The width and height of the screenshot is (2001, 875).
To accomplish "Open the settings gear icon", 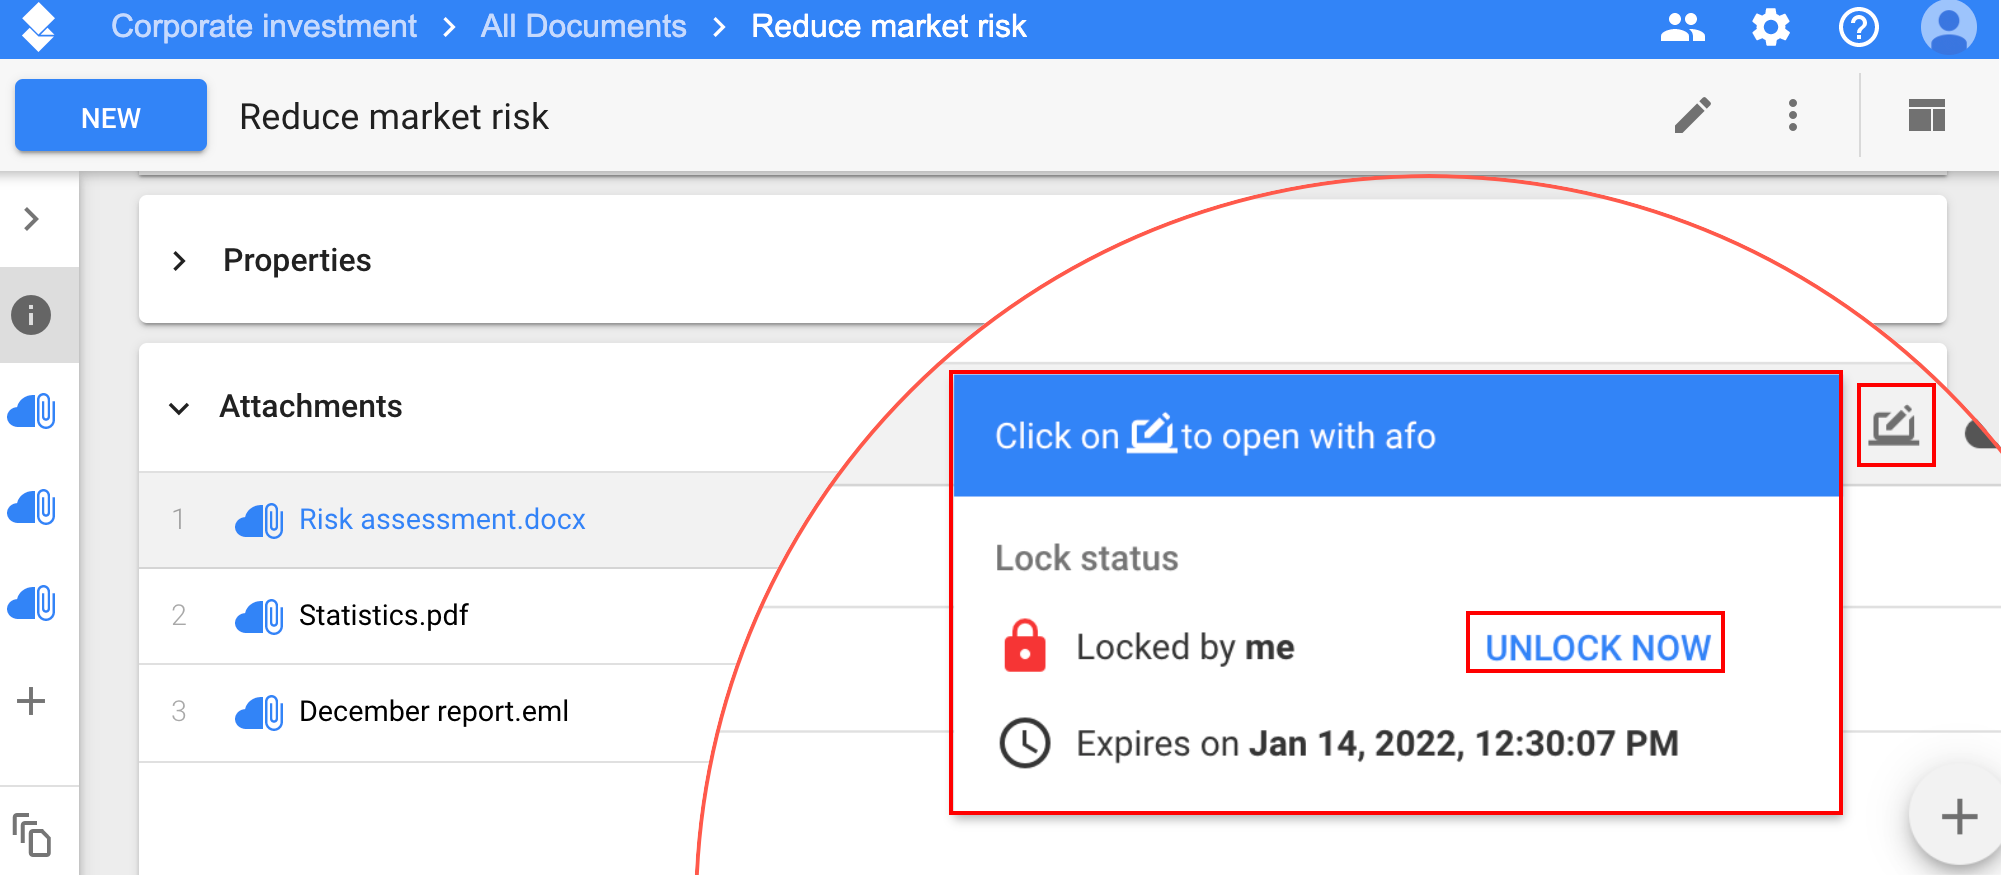I will point(1771,27).
